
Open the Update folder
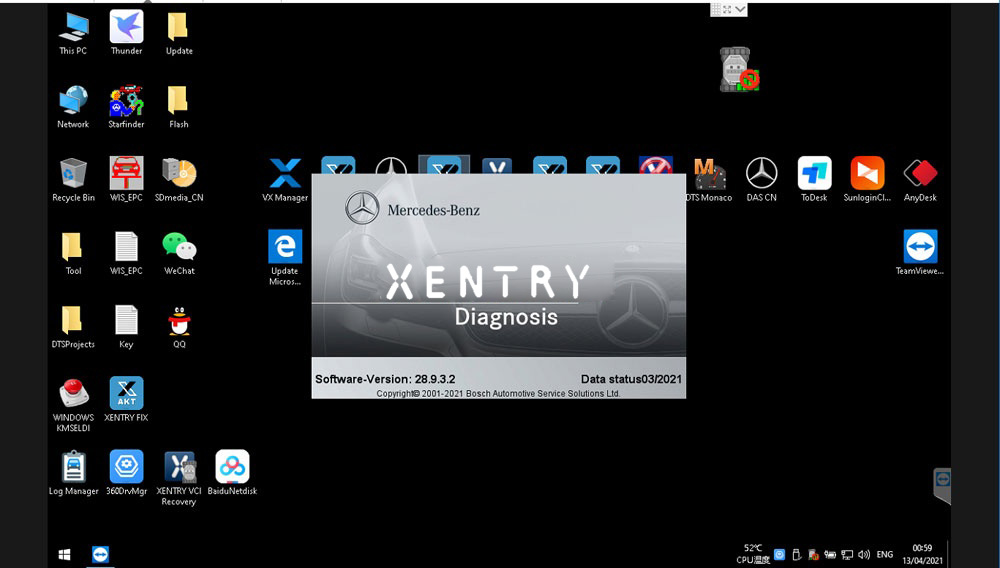click(x=179, y=33)
